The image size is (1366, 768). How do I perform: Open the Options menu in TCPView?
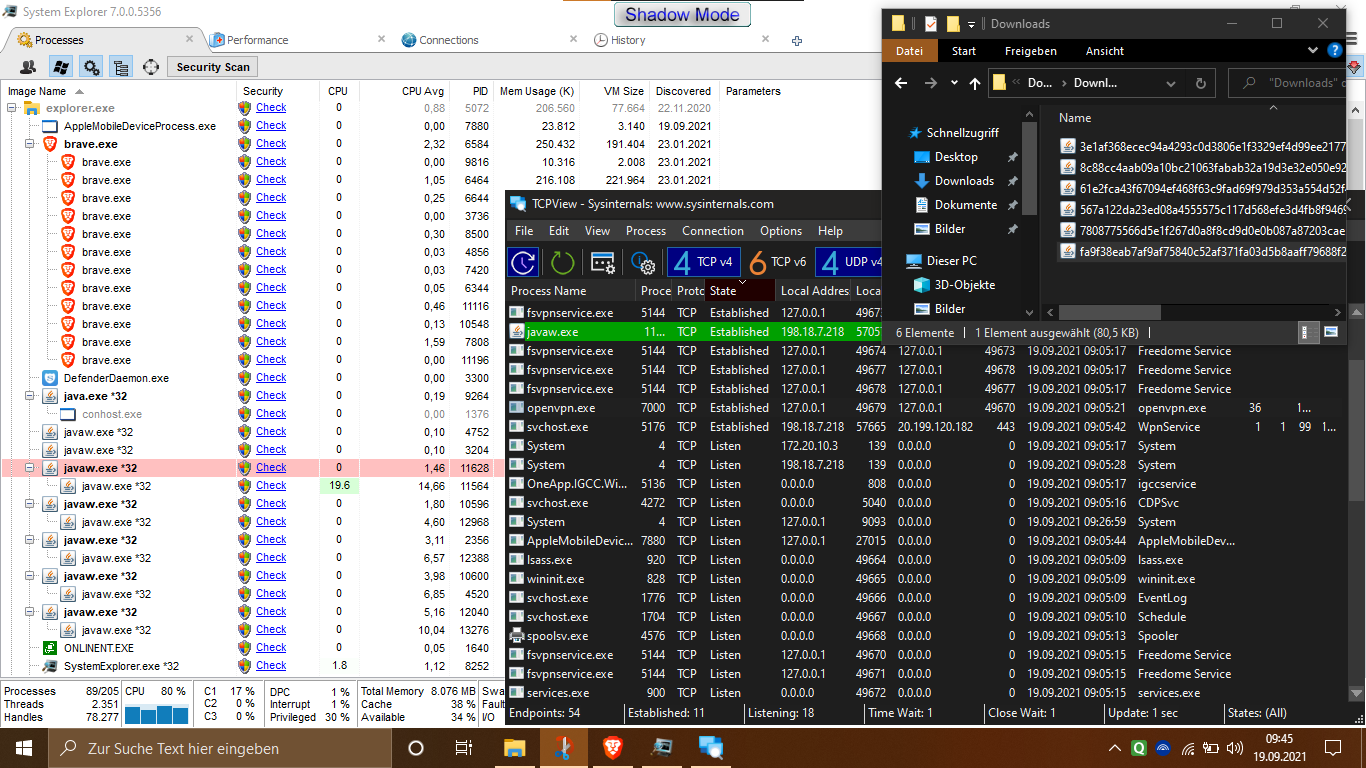(781, 231)
